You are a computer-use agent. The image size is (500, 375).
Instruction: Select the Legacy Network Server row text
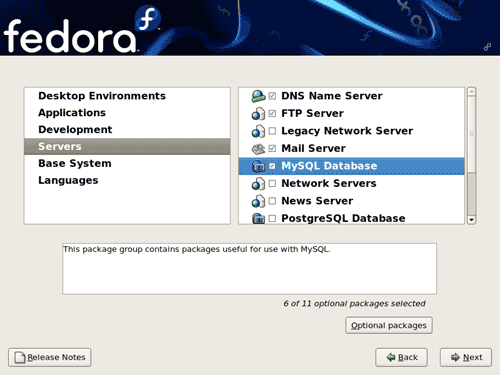pos(347,131)
